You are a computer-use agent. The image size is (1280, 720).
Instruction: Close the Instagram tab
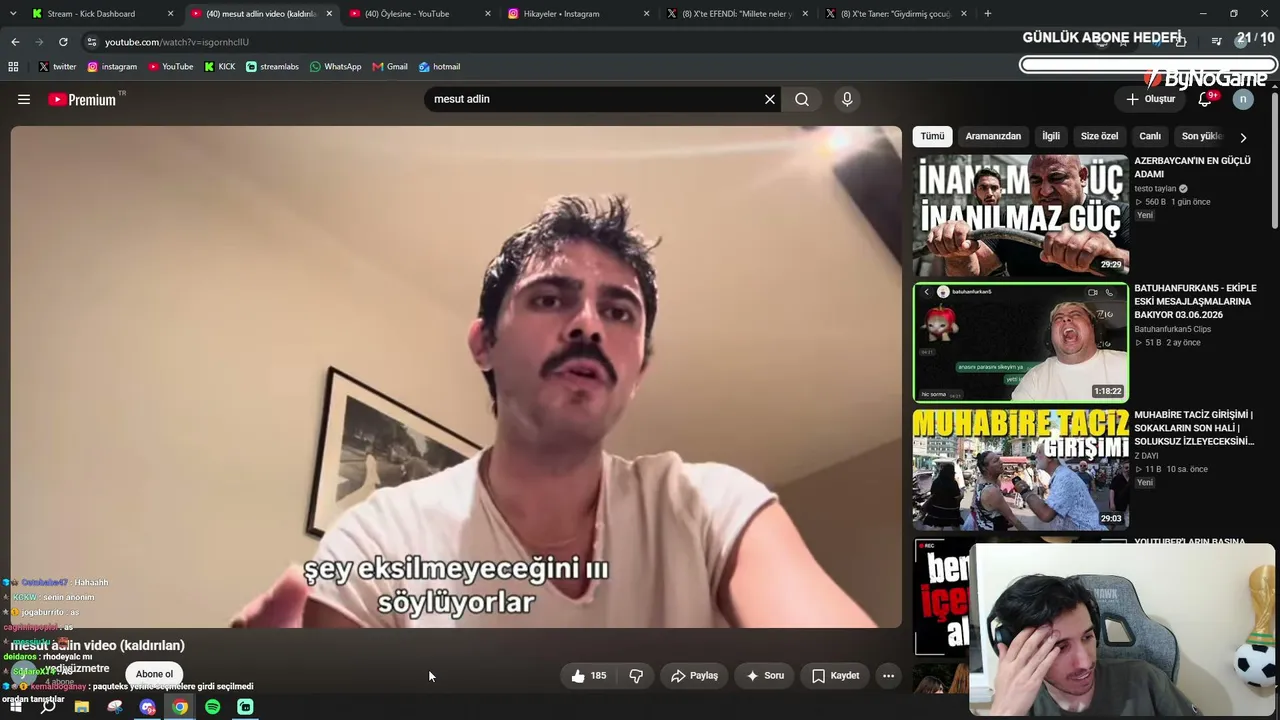[x=646, y=14]
